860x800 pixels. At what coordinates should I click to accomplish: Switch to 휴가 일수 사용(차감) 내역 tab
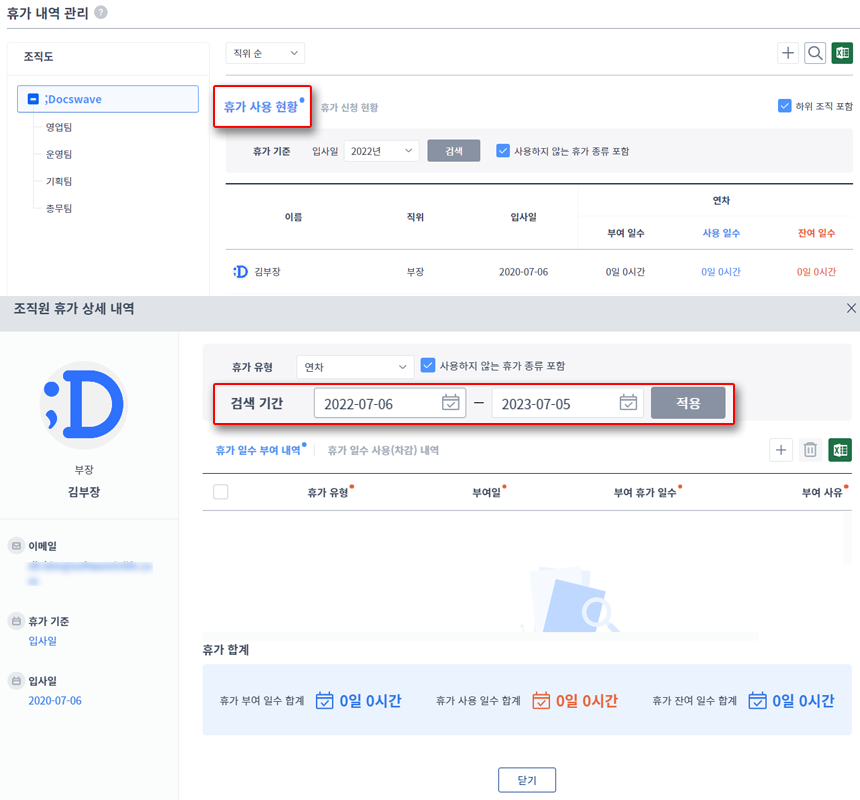tap(383, 450)
